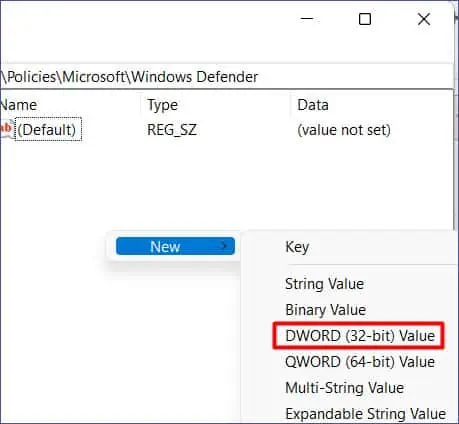Click the Data column header
459x424 pixels.
click(x=313, y=105)
